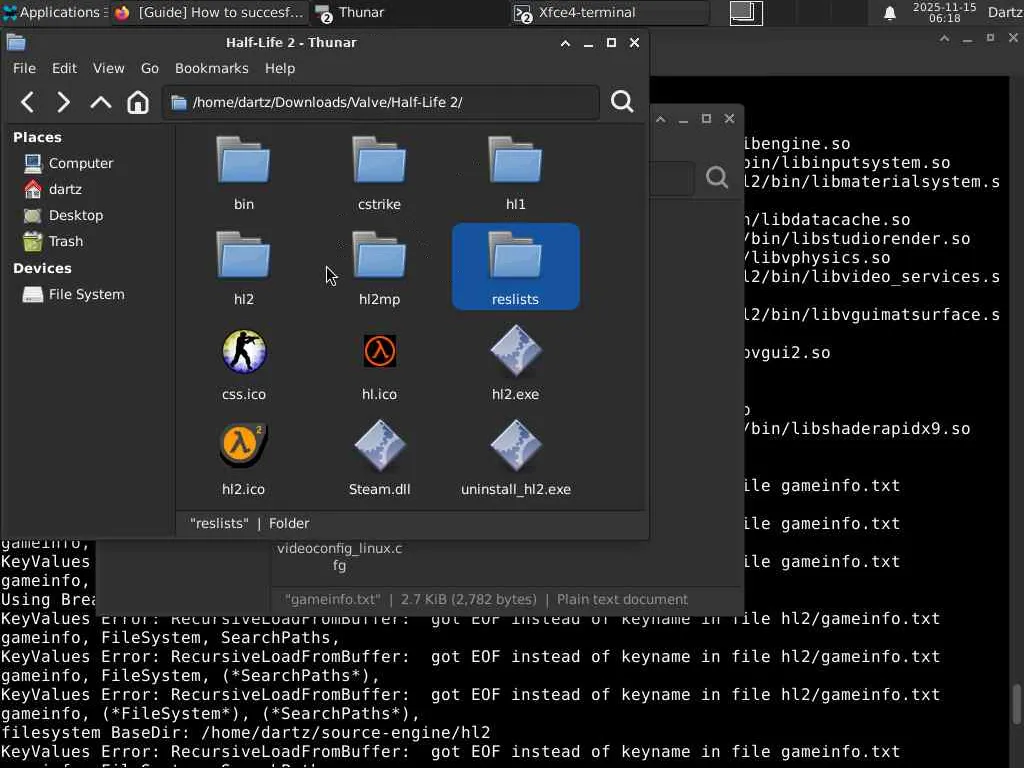
Task: Select the hl2 folder
Action: coord(244,268)
